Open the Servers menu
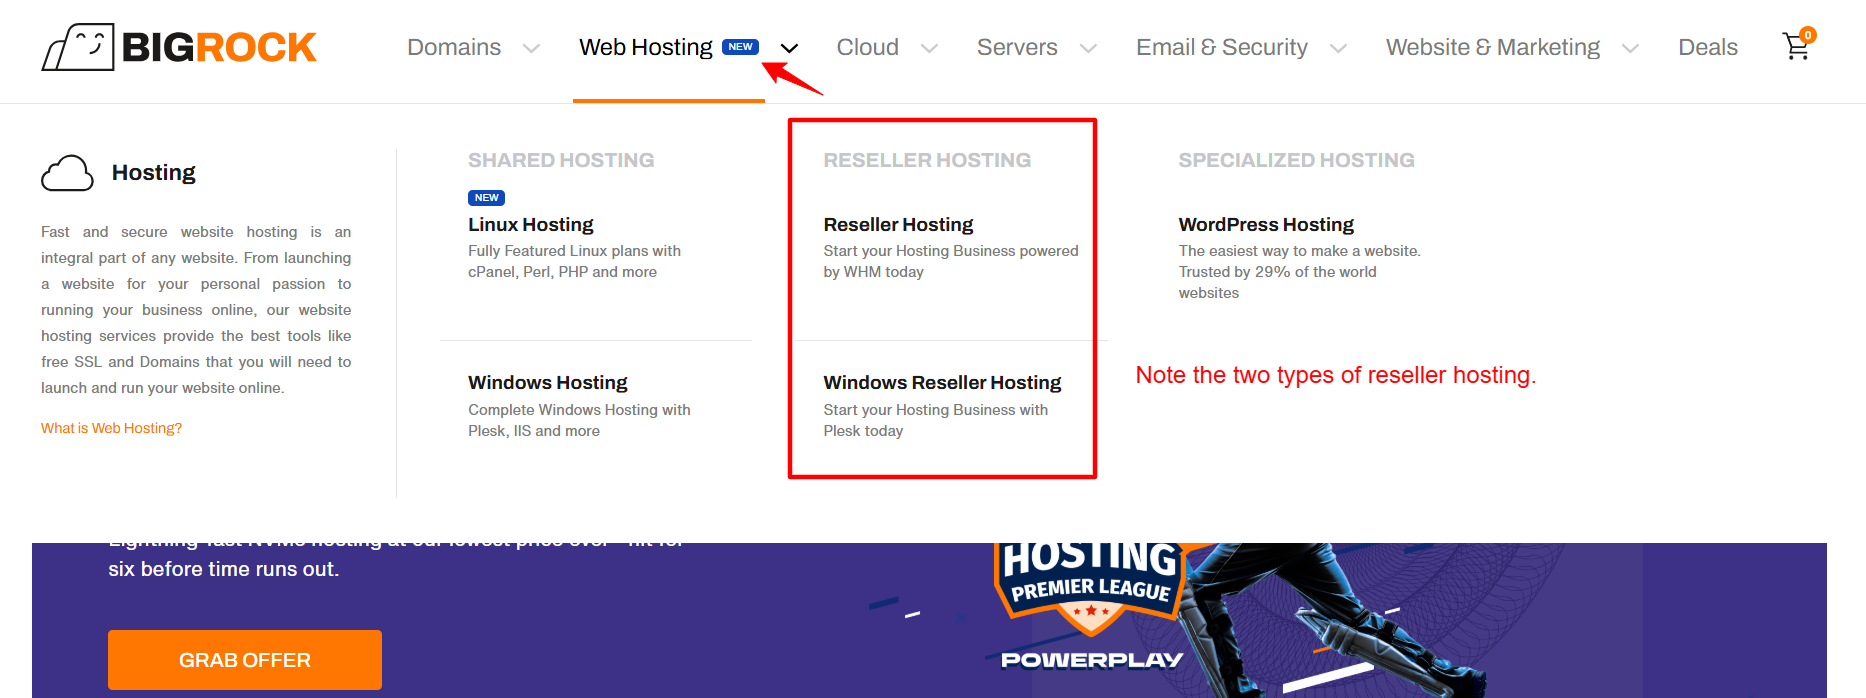Screen dimensions: 1866x698 [x=1017, y=47]
